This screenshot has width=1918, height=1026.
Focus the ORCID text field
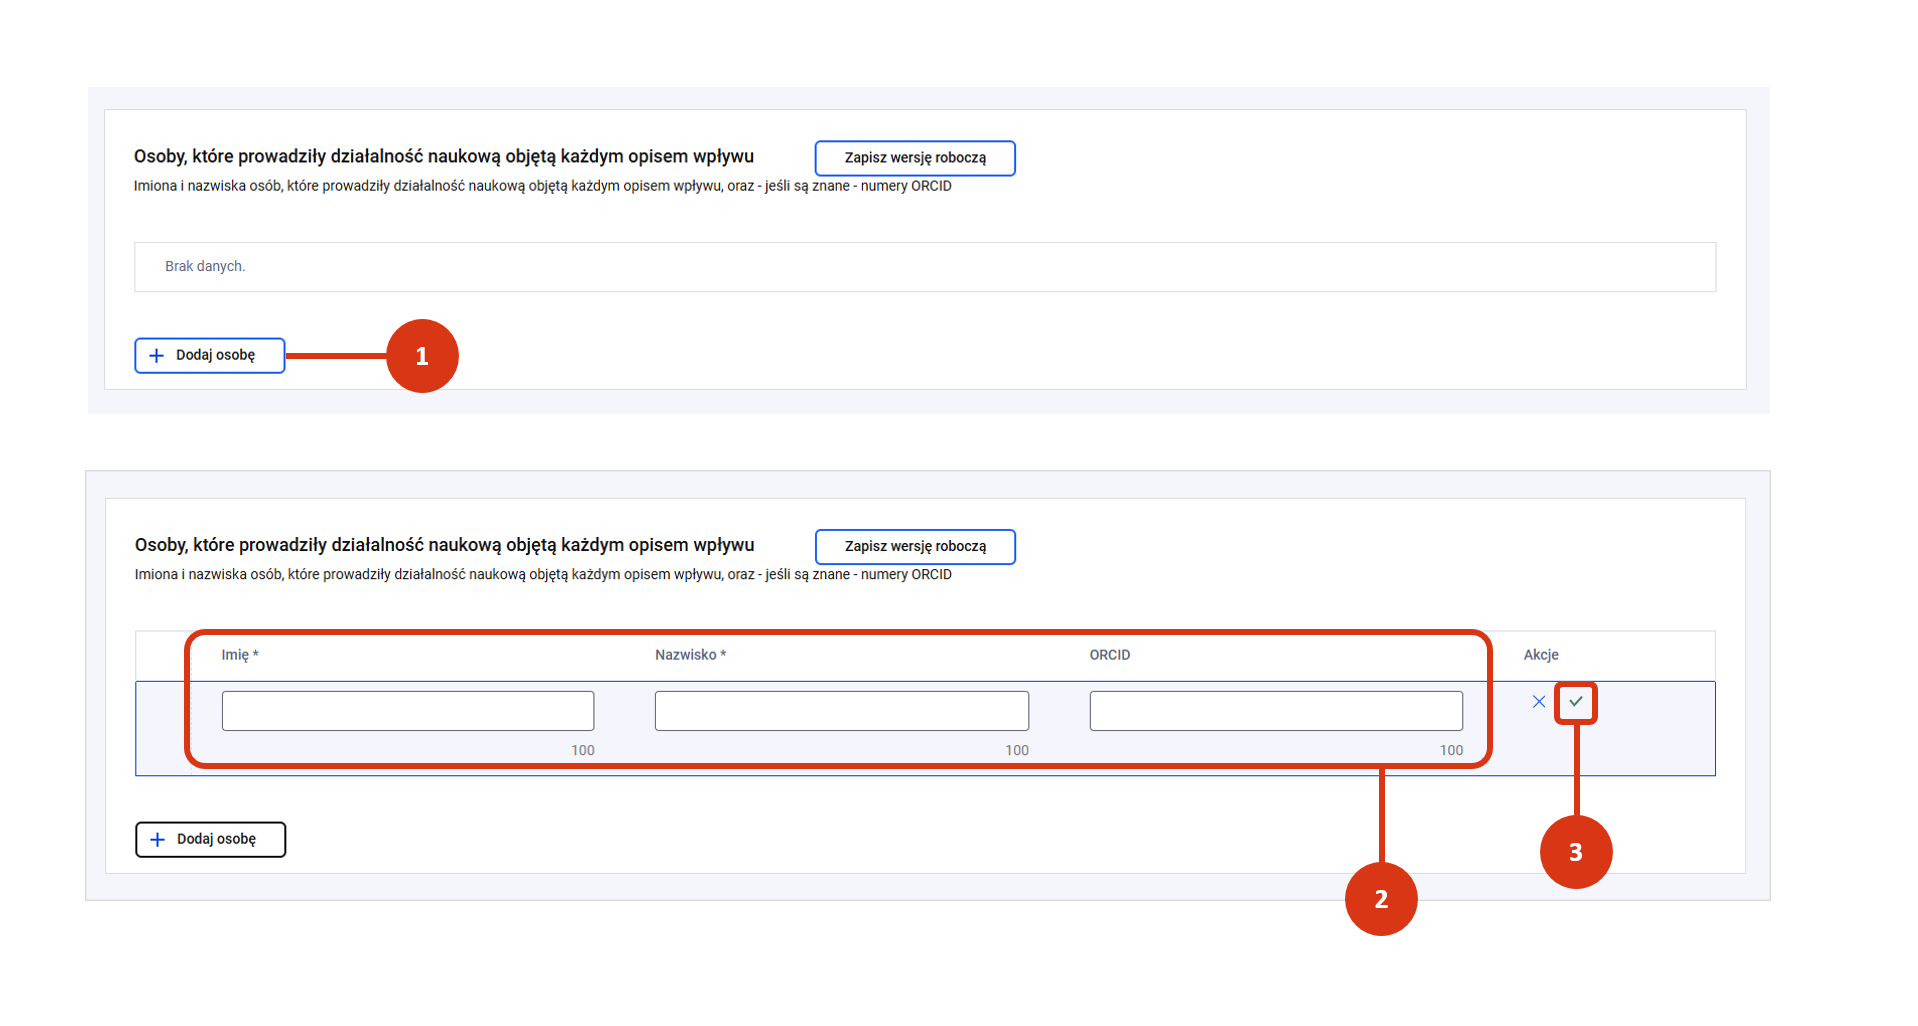tap(1275, 711)
